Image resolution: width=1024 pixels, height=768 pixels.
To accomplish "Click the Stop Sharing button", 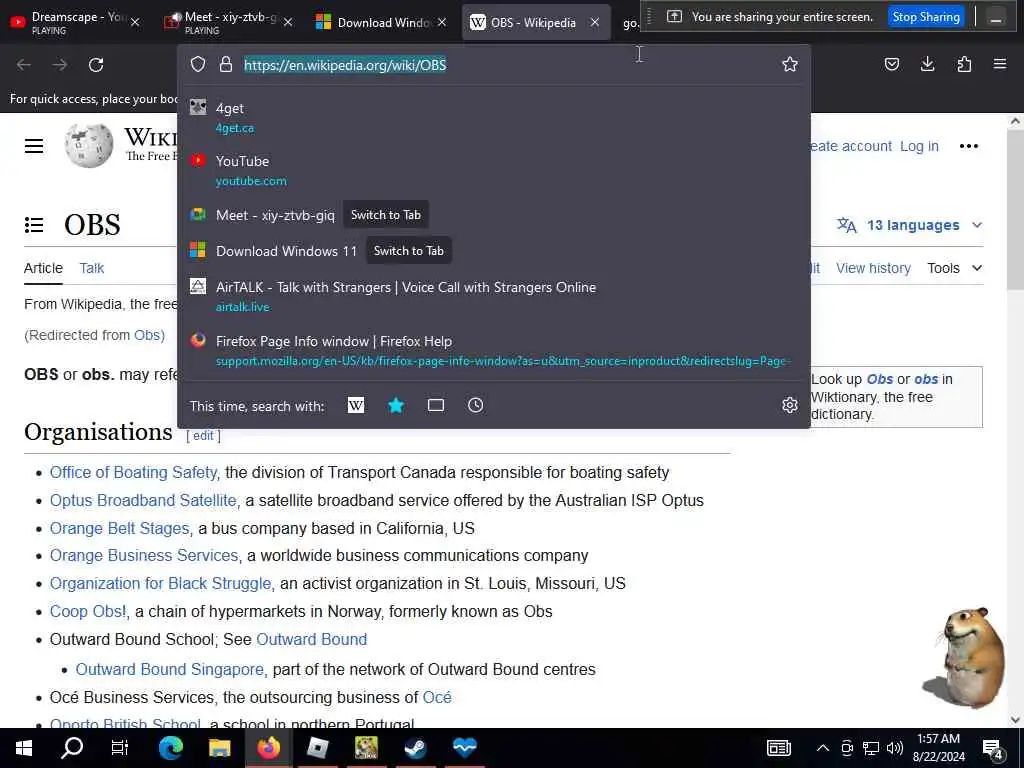I will [x=926, y=16].
